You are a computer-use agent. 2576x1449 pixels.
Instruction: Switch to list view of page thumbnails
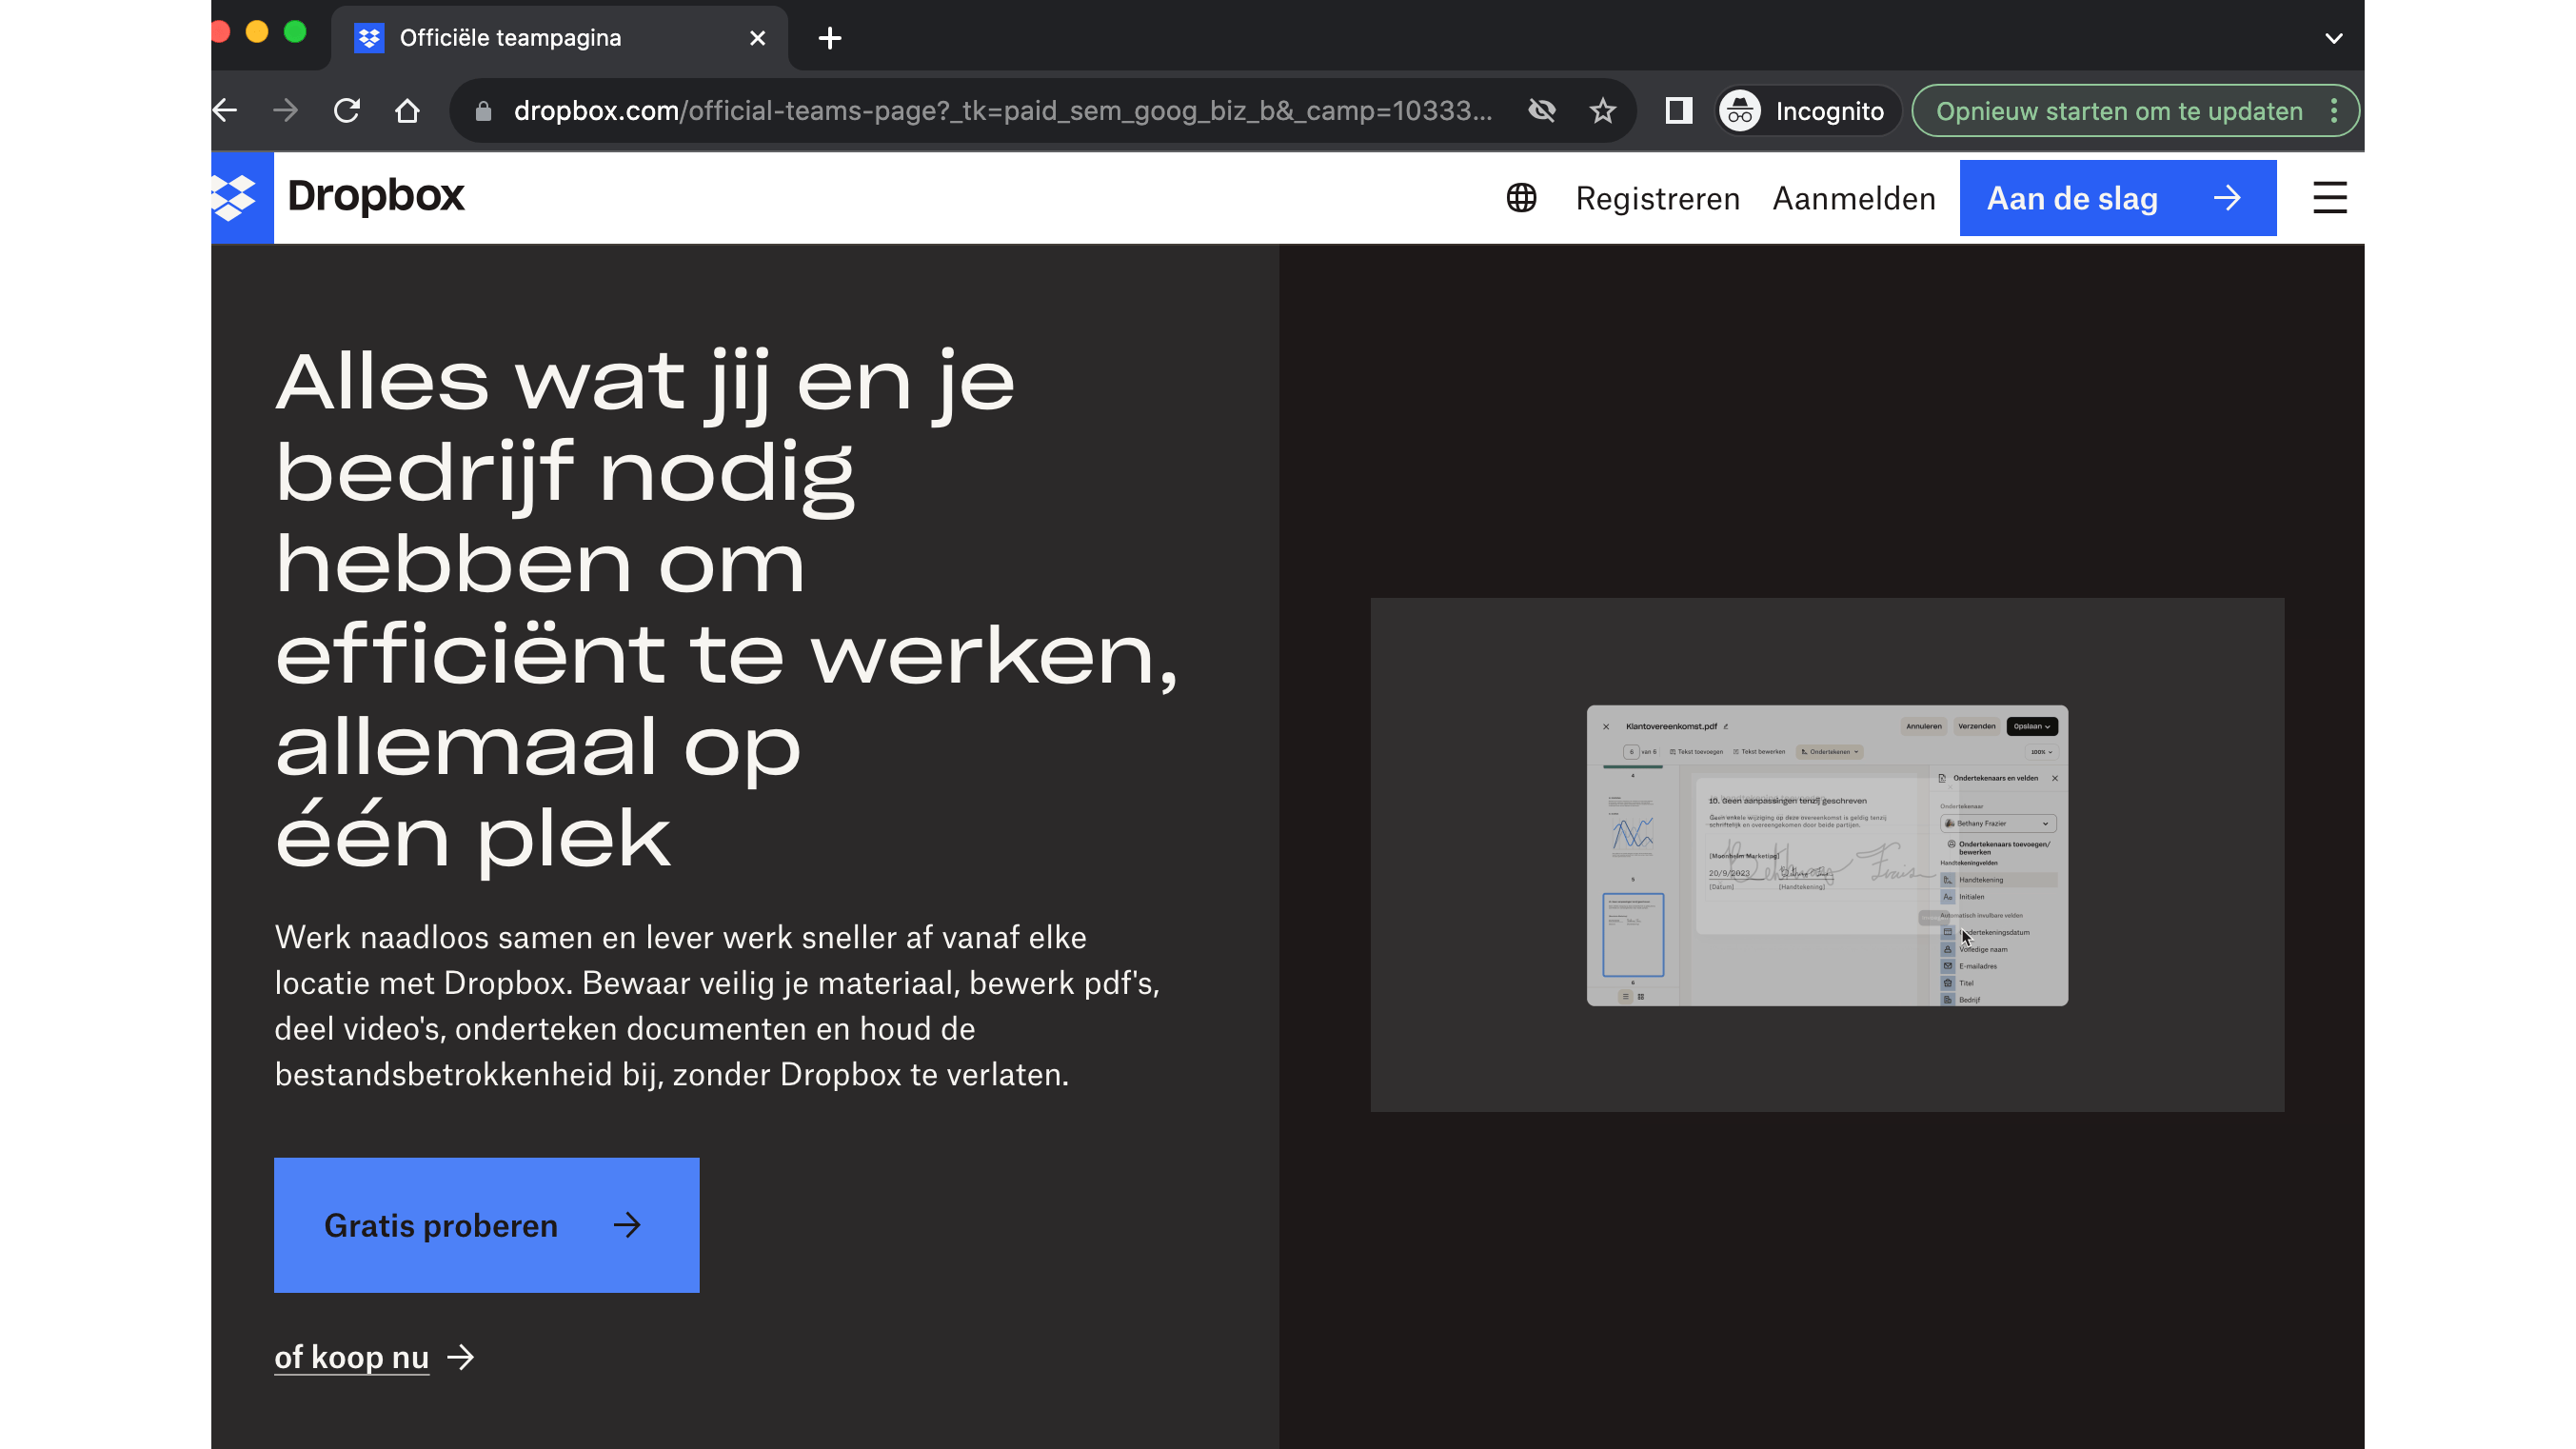[x=1626, y=997]
